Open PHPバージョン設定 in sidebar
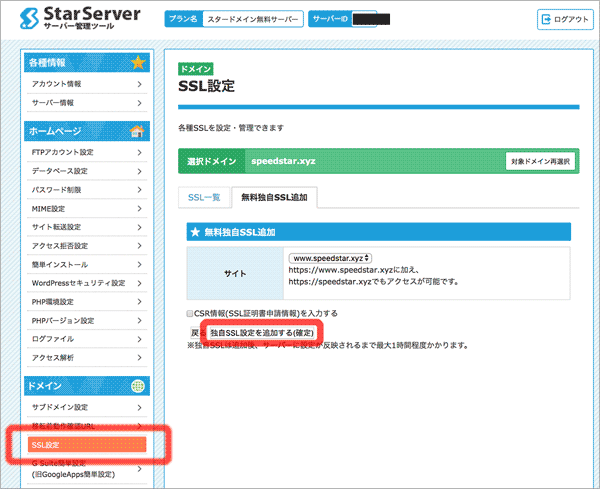This screenshot has height=489, width=600. (x=87, y=321)
